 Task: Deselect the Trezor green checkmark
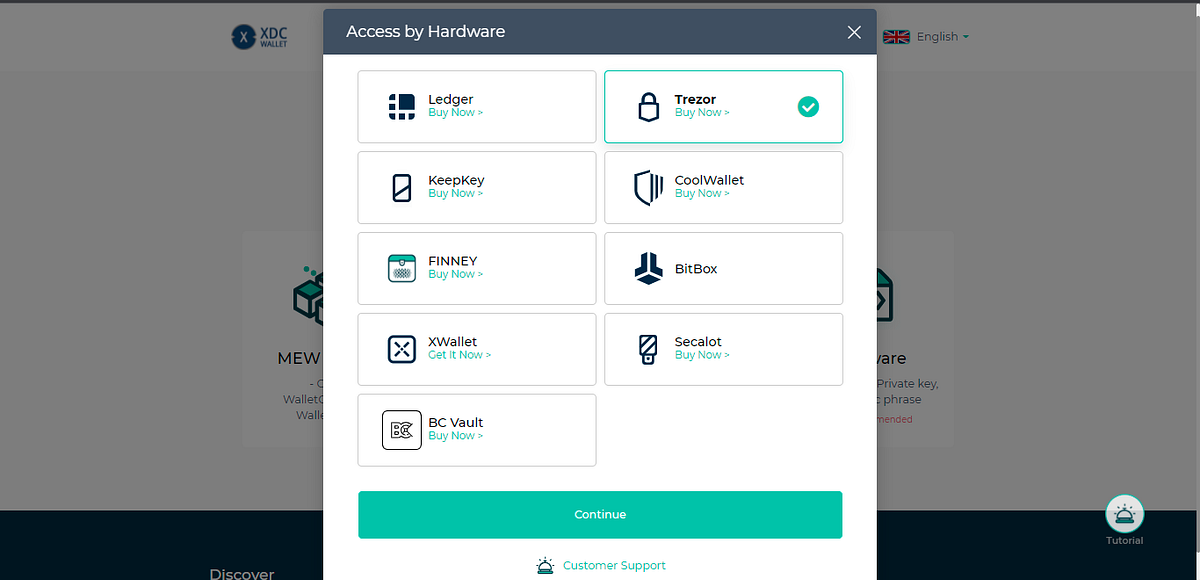click(x=808, y=106)
